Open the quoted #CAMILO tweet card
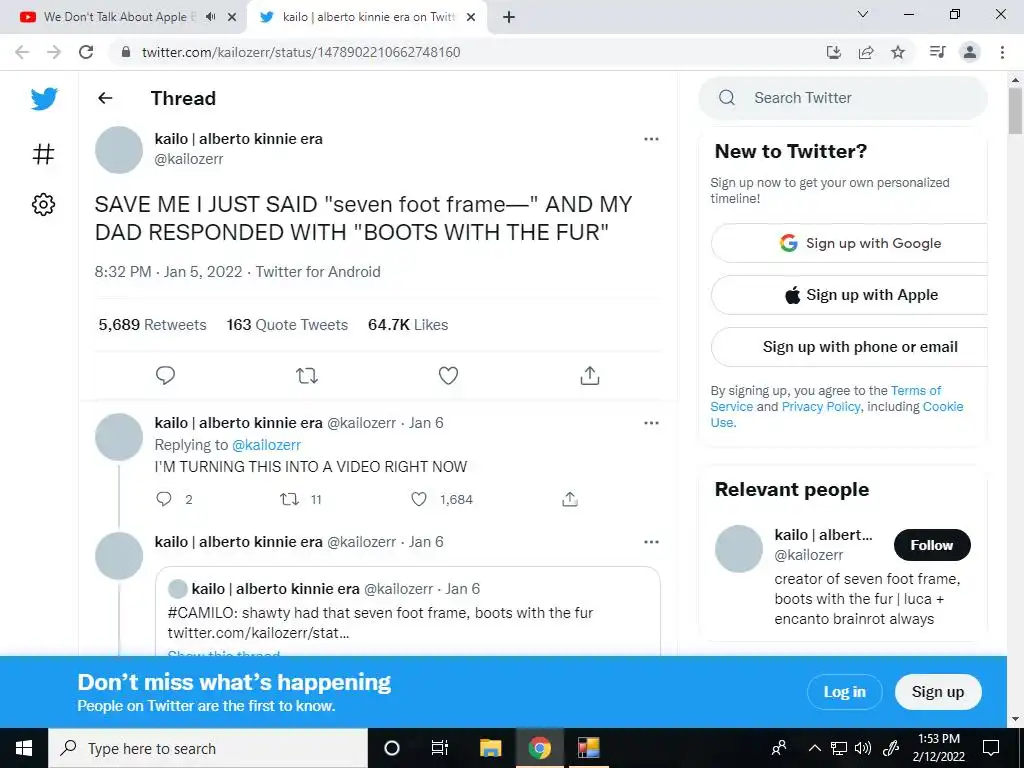Viewport: 1024px width, 768px height. point(408,612)
